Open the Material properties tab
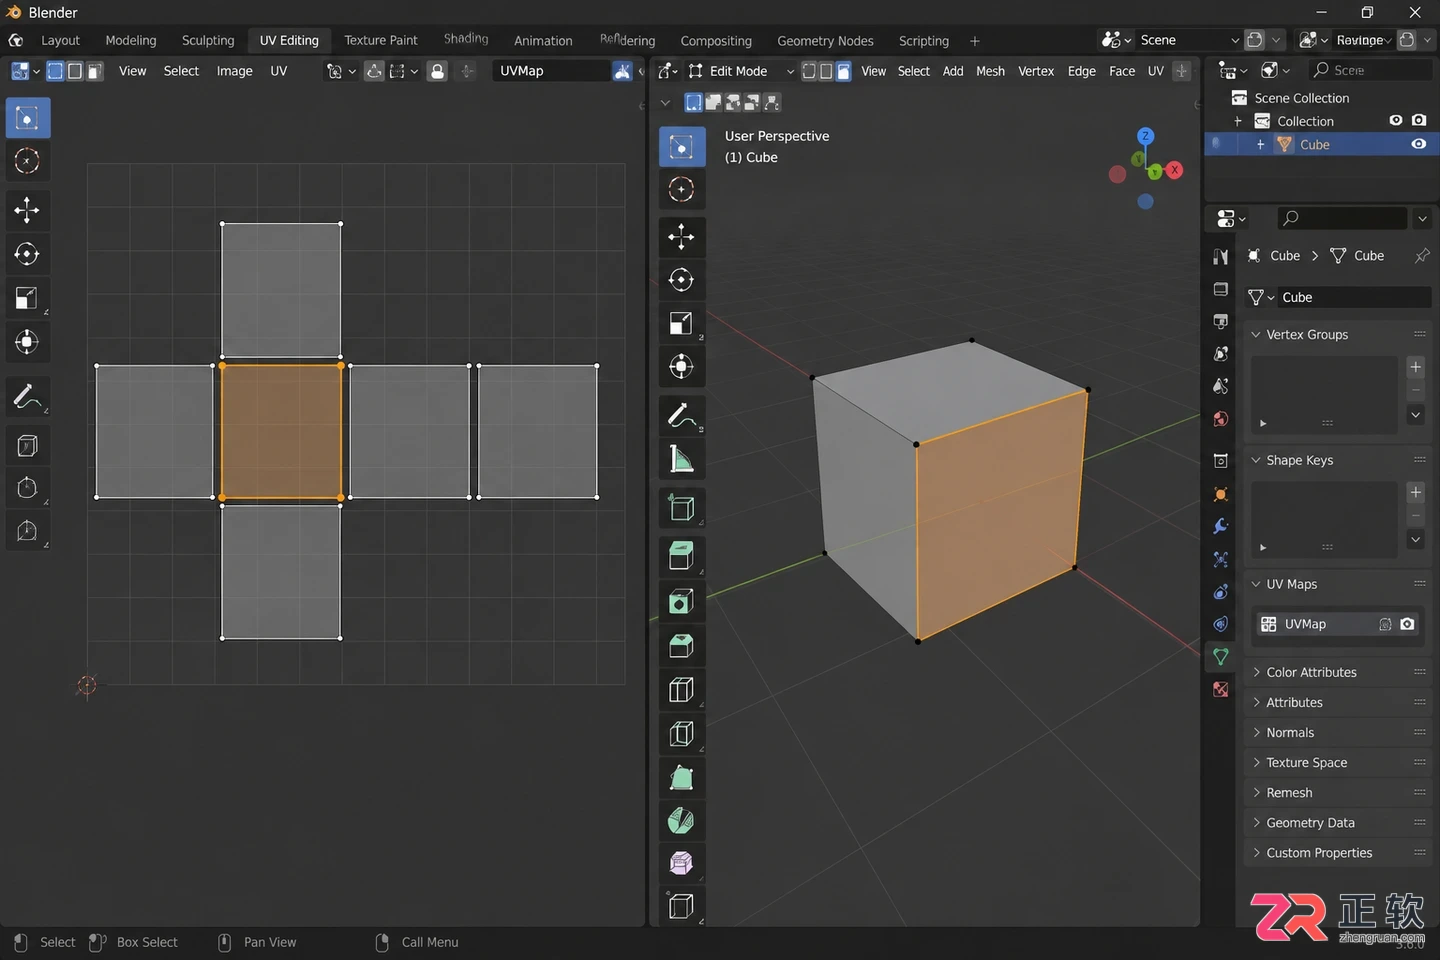The height and width of the screenshot is (960, 1440). pos(1221,689)
